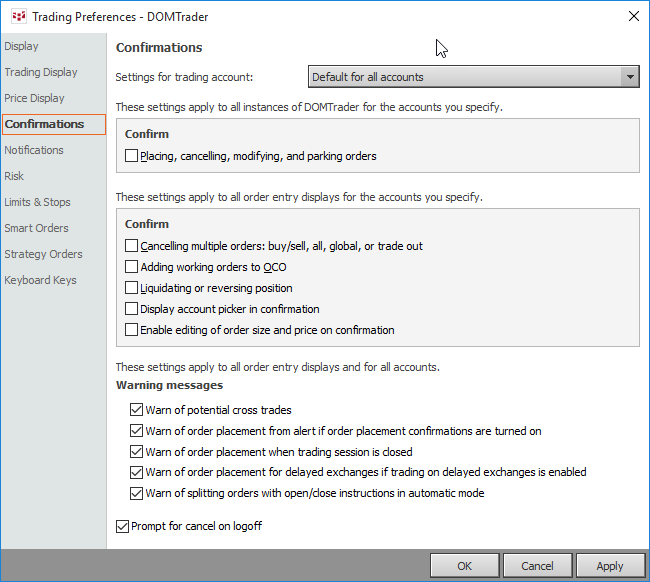Check Cancelling multiple orders confirmation
The image size is (650, 582).
132,246
